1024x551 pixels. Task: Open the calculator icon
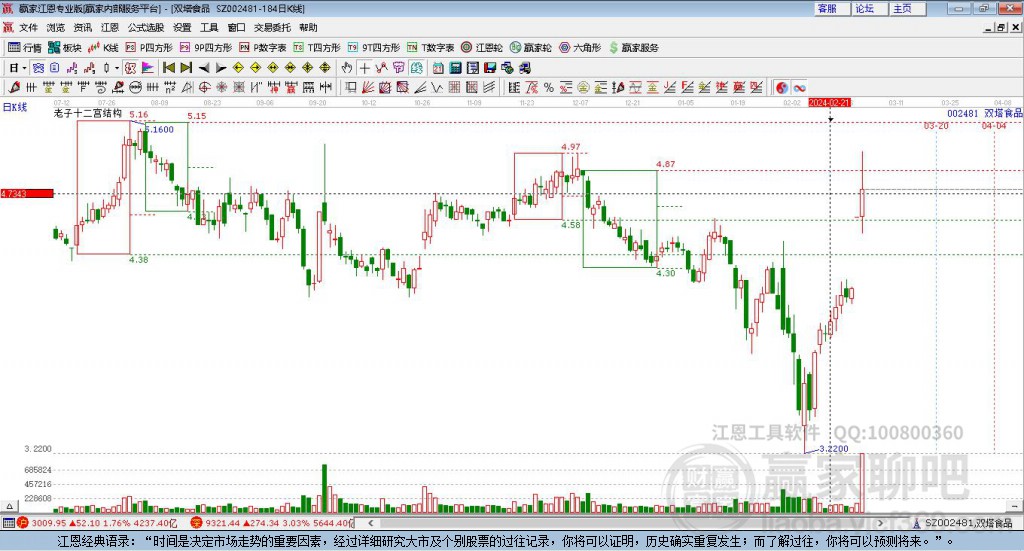click(x=456, y=68)
